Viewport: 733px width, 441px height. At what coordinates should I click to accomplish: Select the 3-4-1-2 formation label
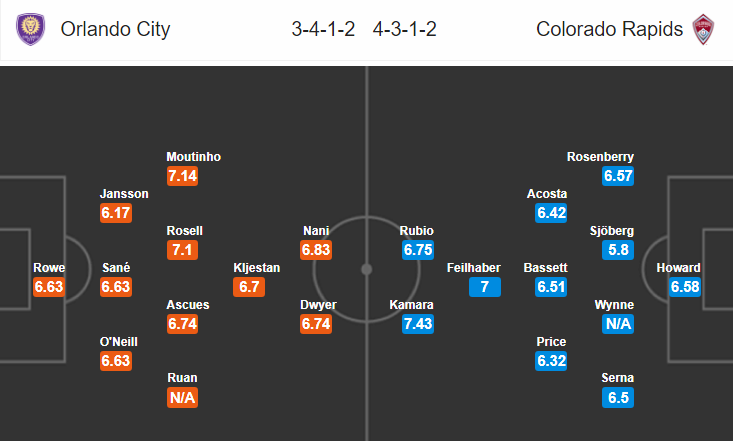pyautogui.click(x=323, y=29)
